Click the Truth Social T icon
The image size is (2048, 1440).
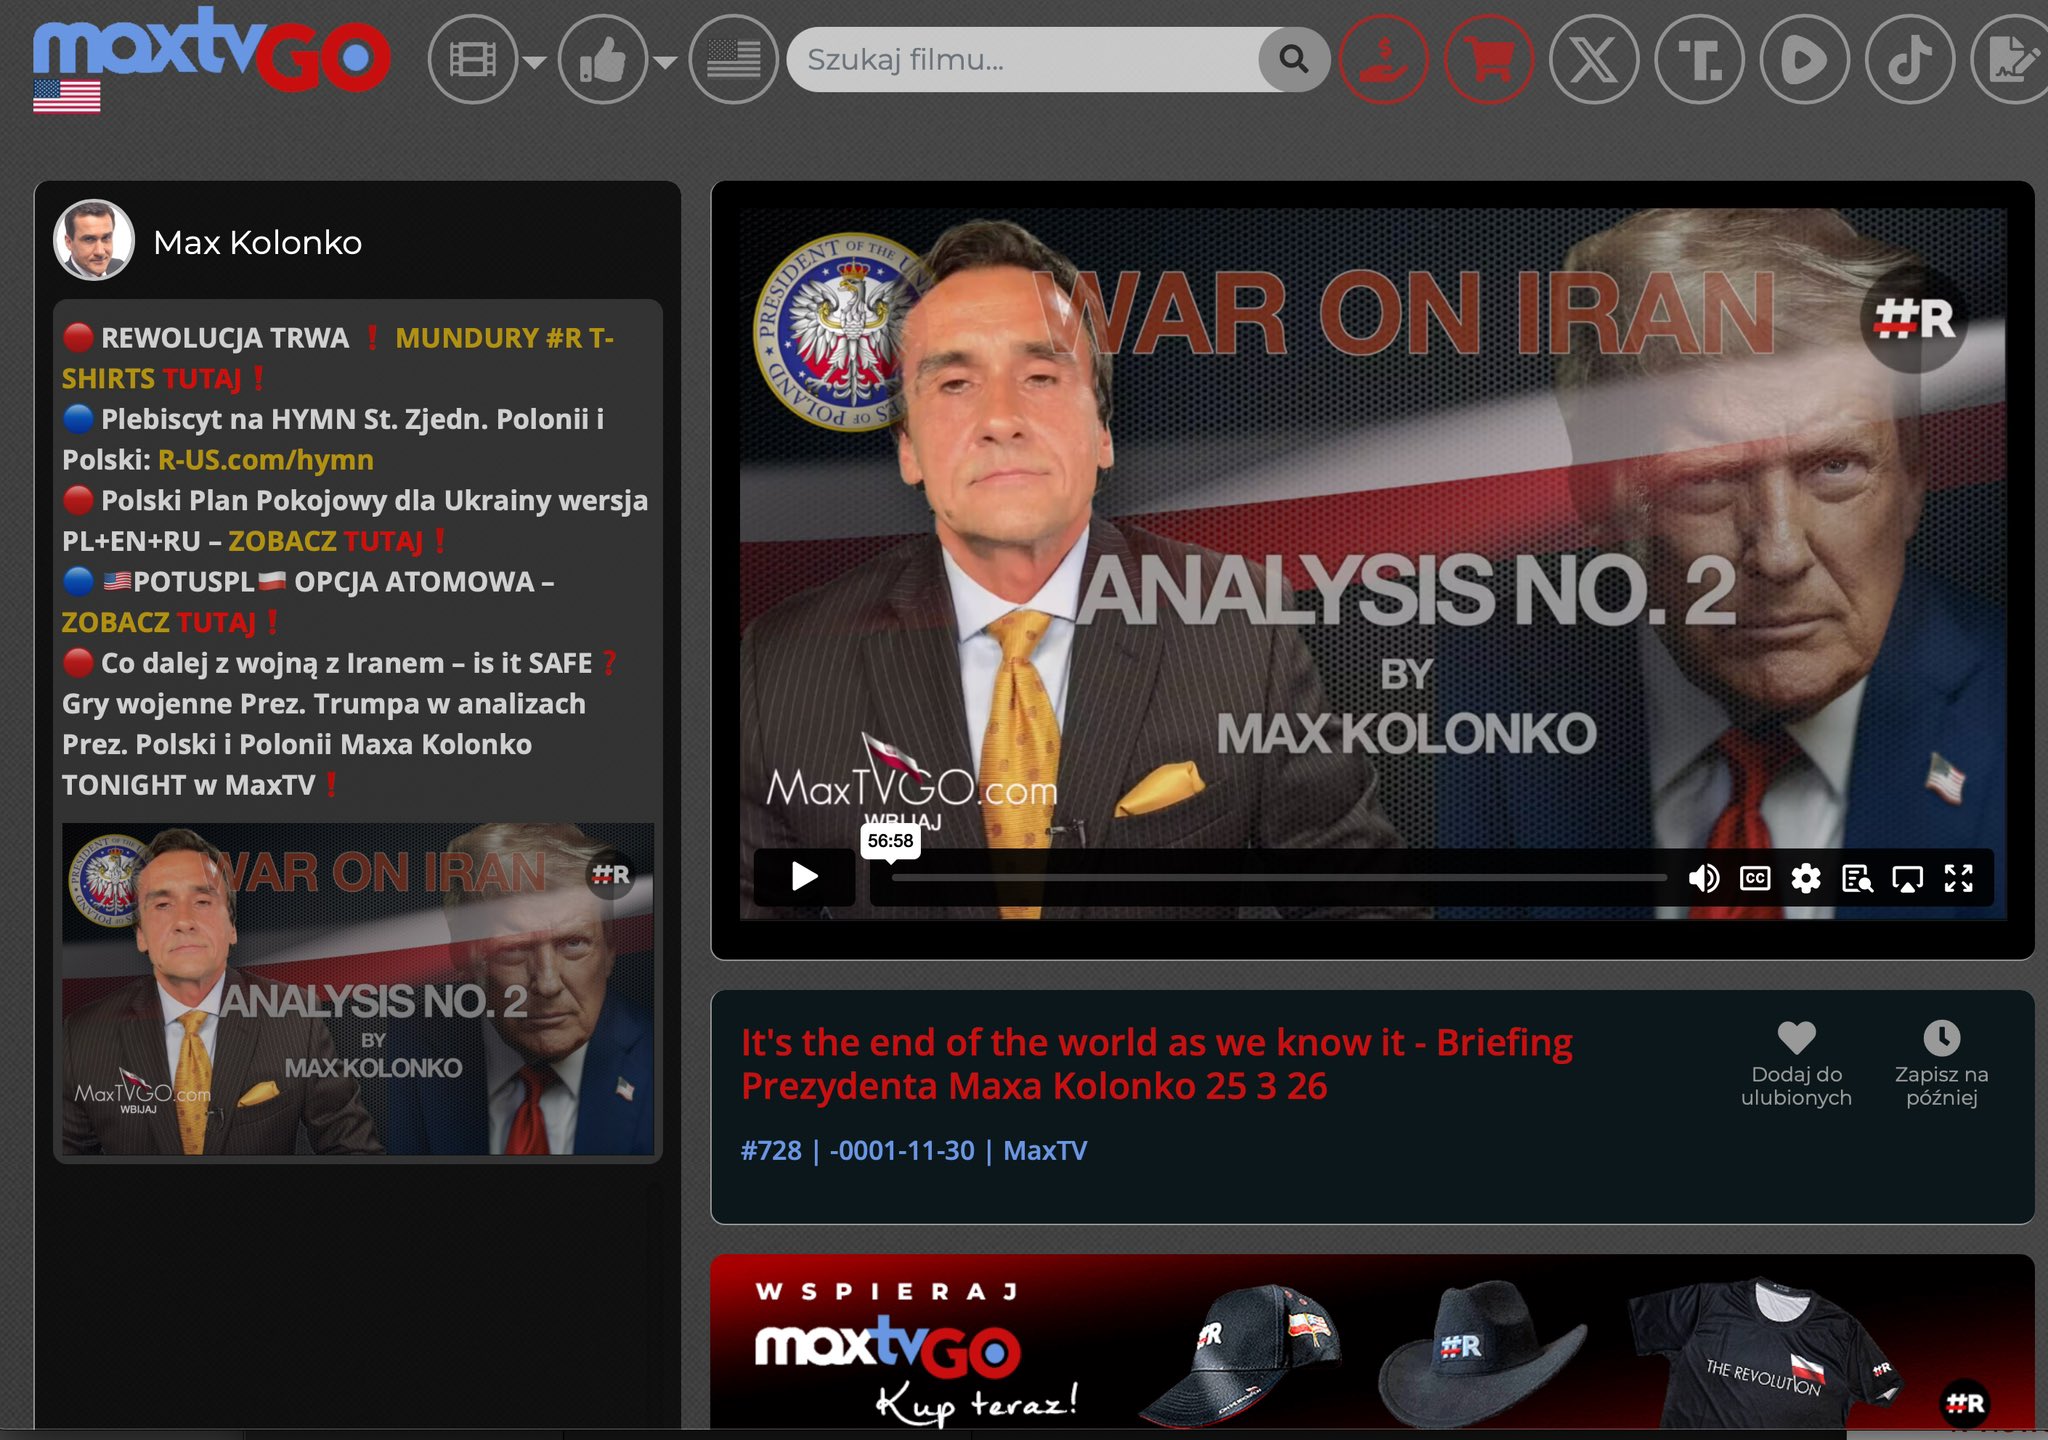click(x=1699, y=61)
